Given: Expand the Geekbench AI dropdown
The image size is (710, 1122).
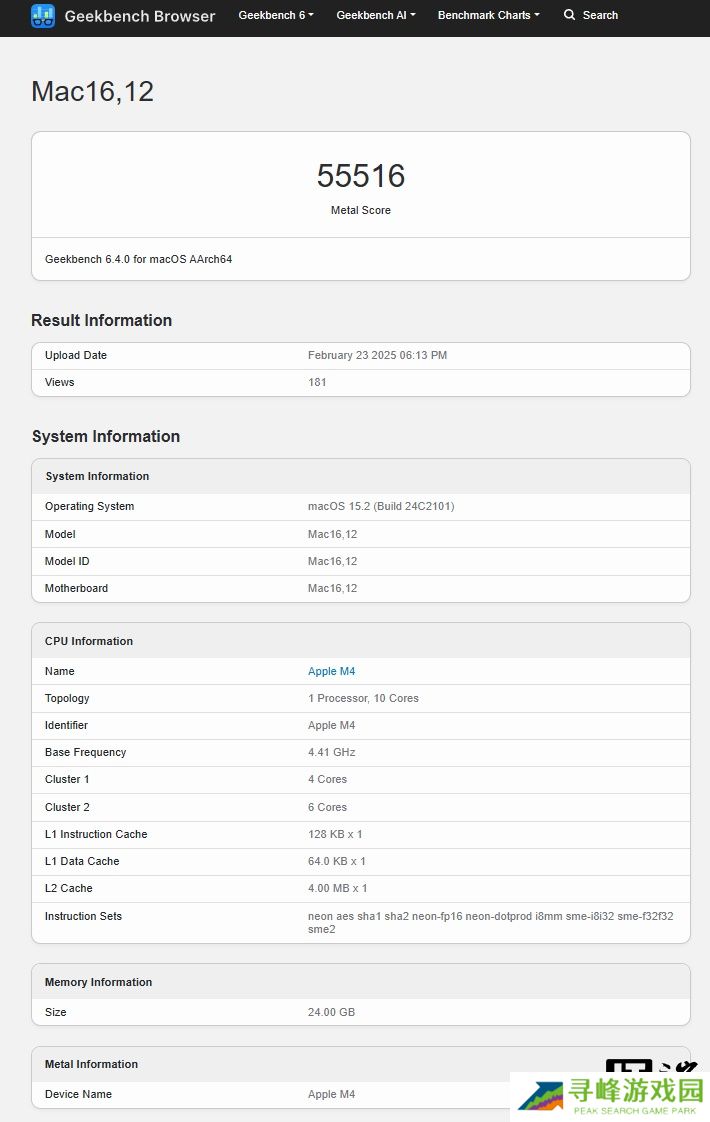Looking at the screenshot, I should pos(376,15).
